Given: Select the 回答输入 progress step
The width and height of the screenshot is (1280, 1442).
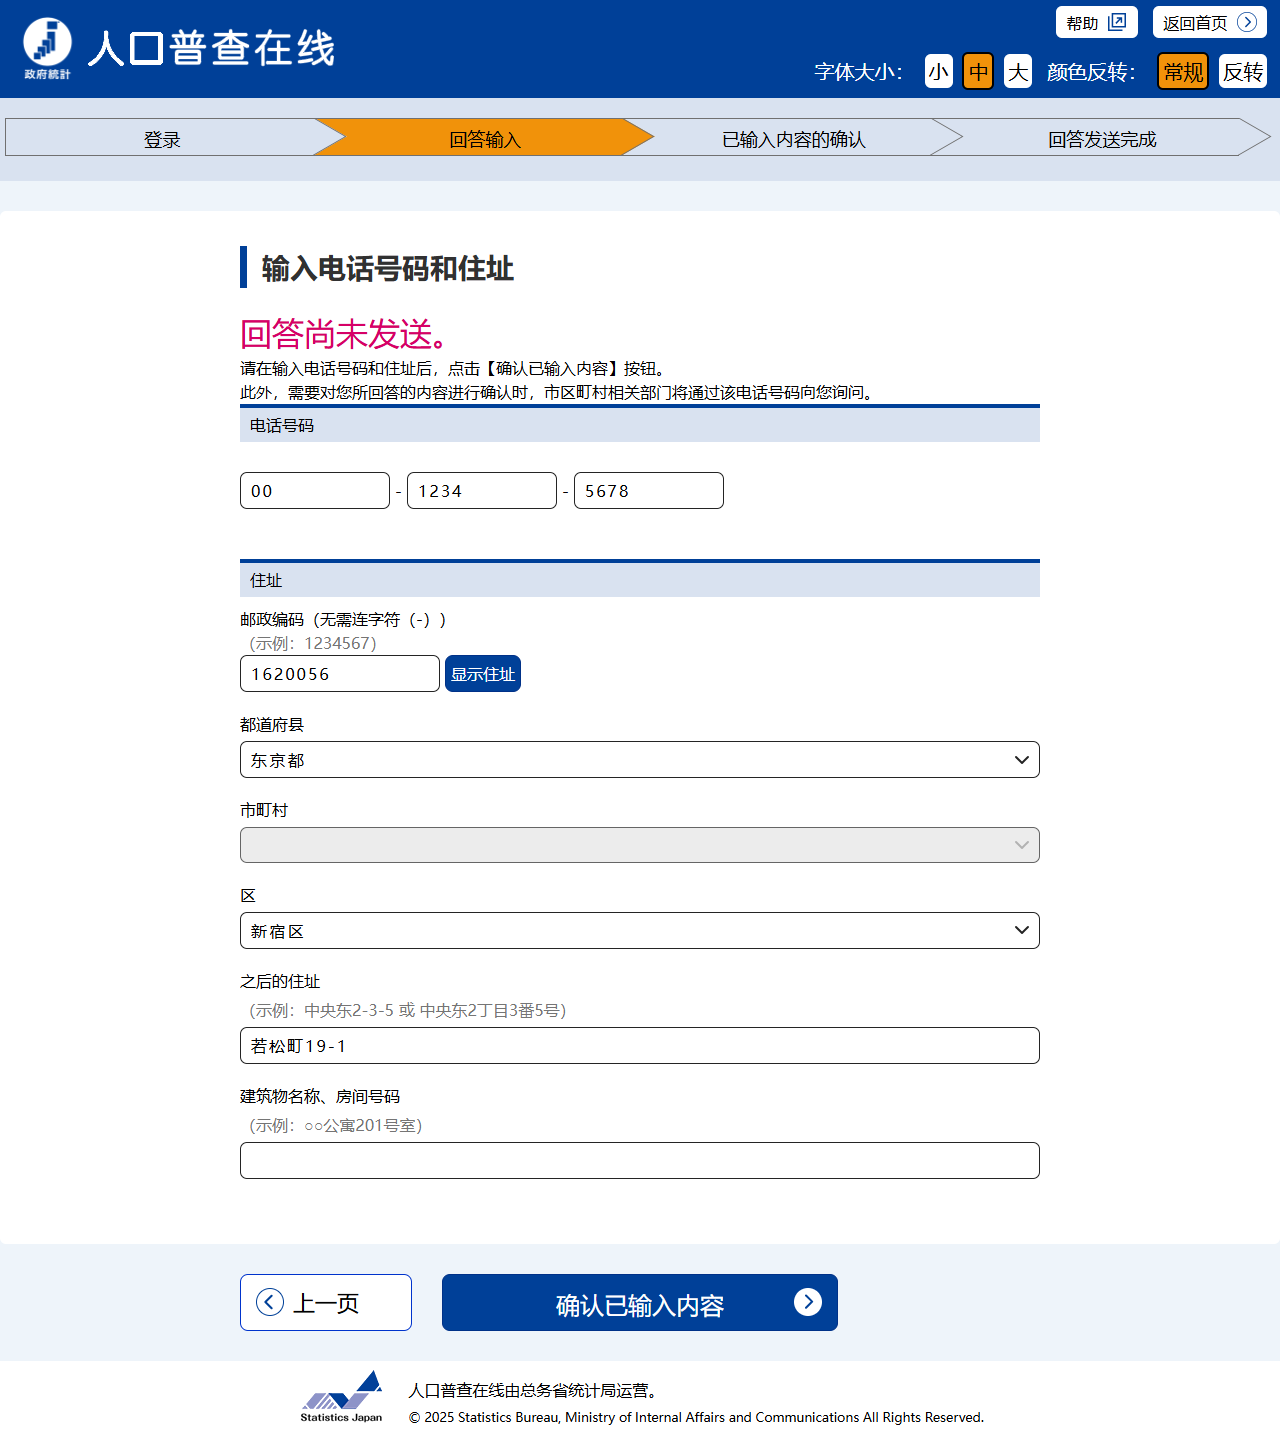Looking at the screenshot, I should click(485, 139).
